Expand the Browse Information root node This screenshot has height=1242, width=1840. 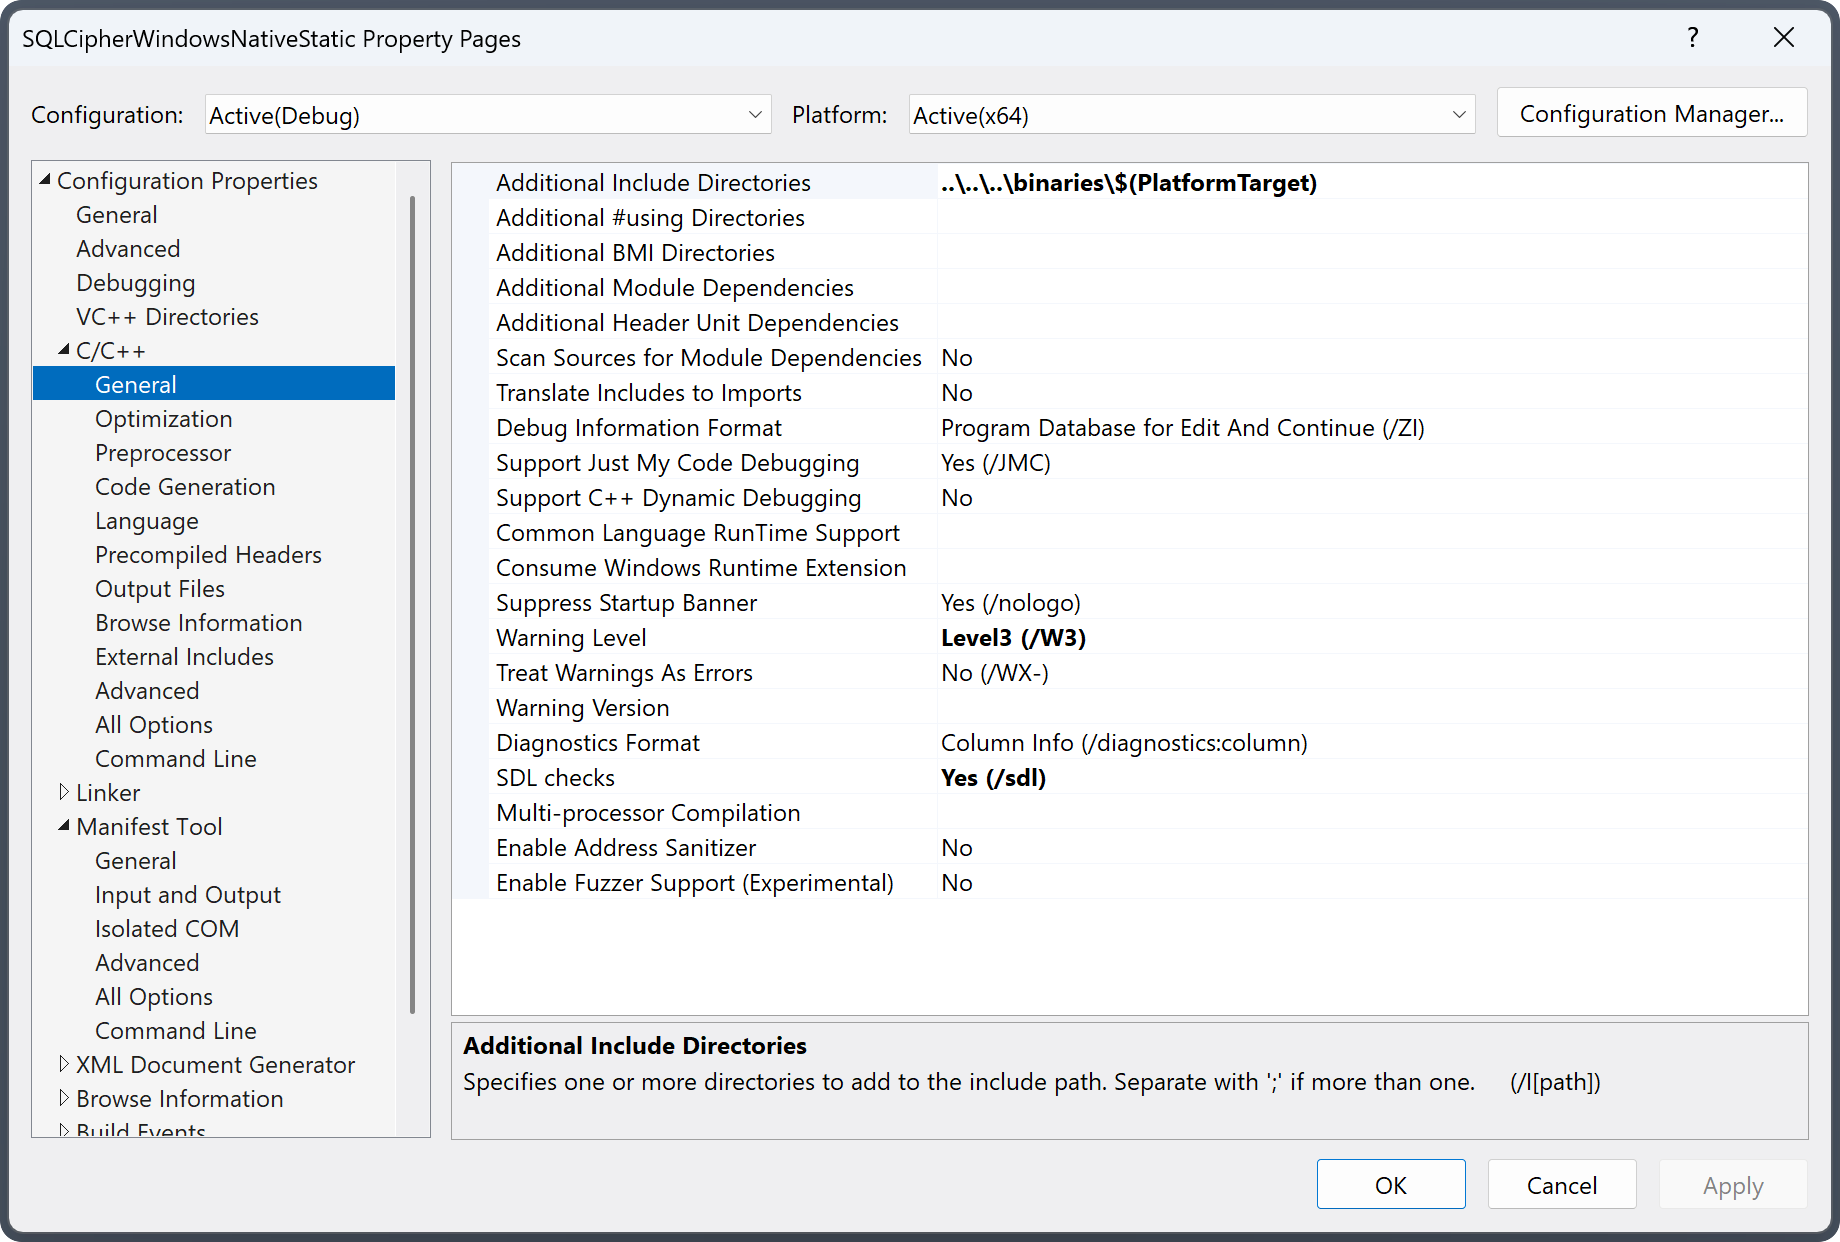[x=64, y=1098]
